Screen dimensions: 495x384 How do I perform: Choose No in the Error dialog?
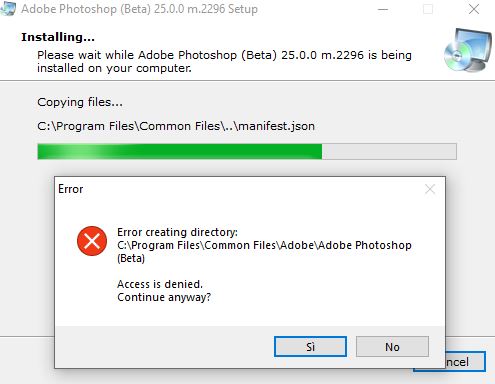coord(392,346)
